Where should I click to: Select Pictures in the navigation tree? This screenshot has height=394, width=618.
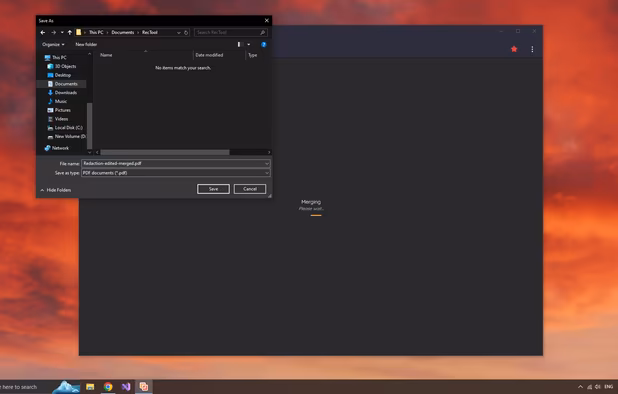(x=59, y=110)
